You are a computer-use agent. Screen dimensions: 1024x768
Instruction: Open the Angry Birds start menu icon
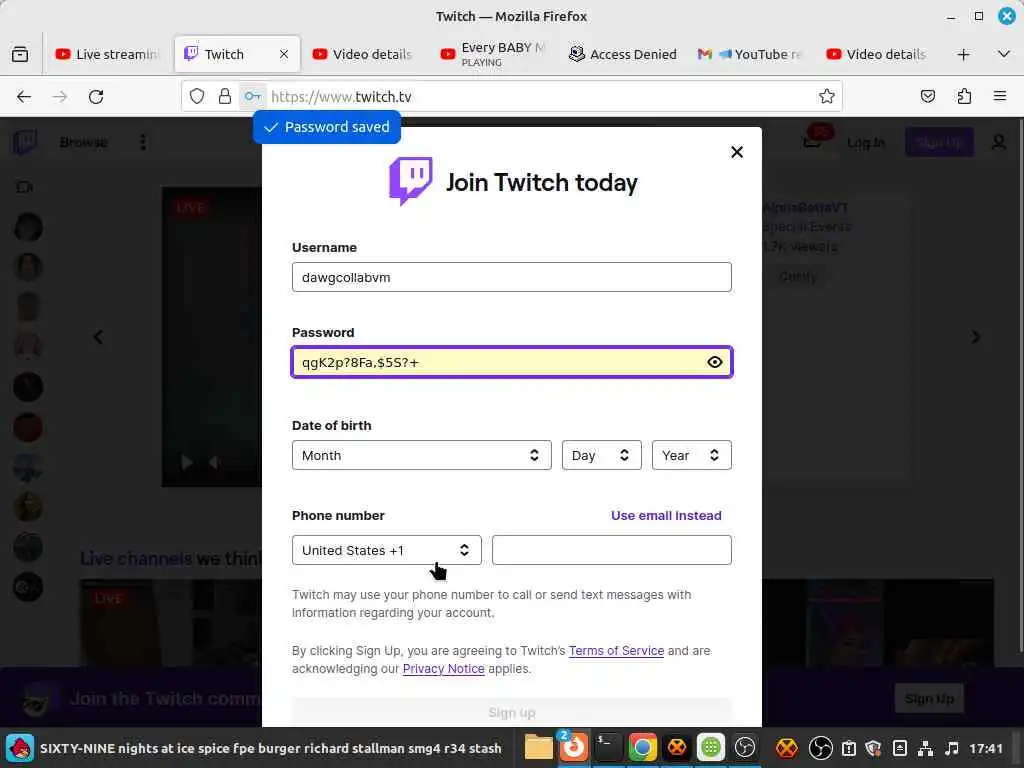(20, 747)
